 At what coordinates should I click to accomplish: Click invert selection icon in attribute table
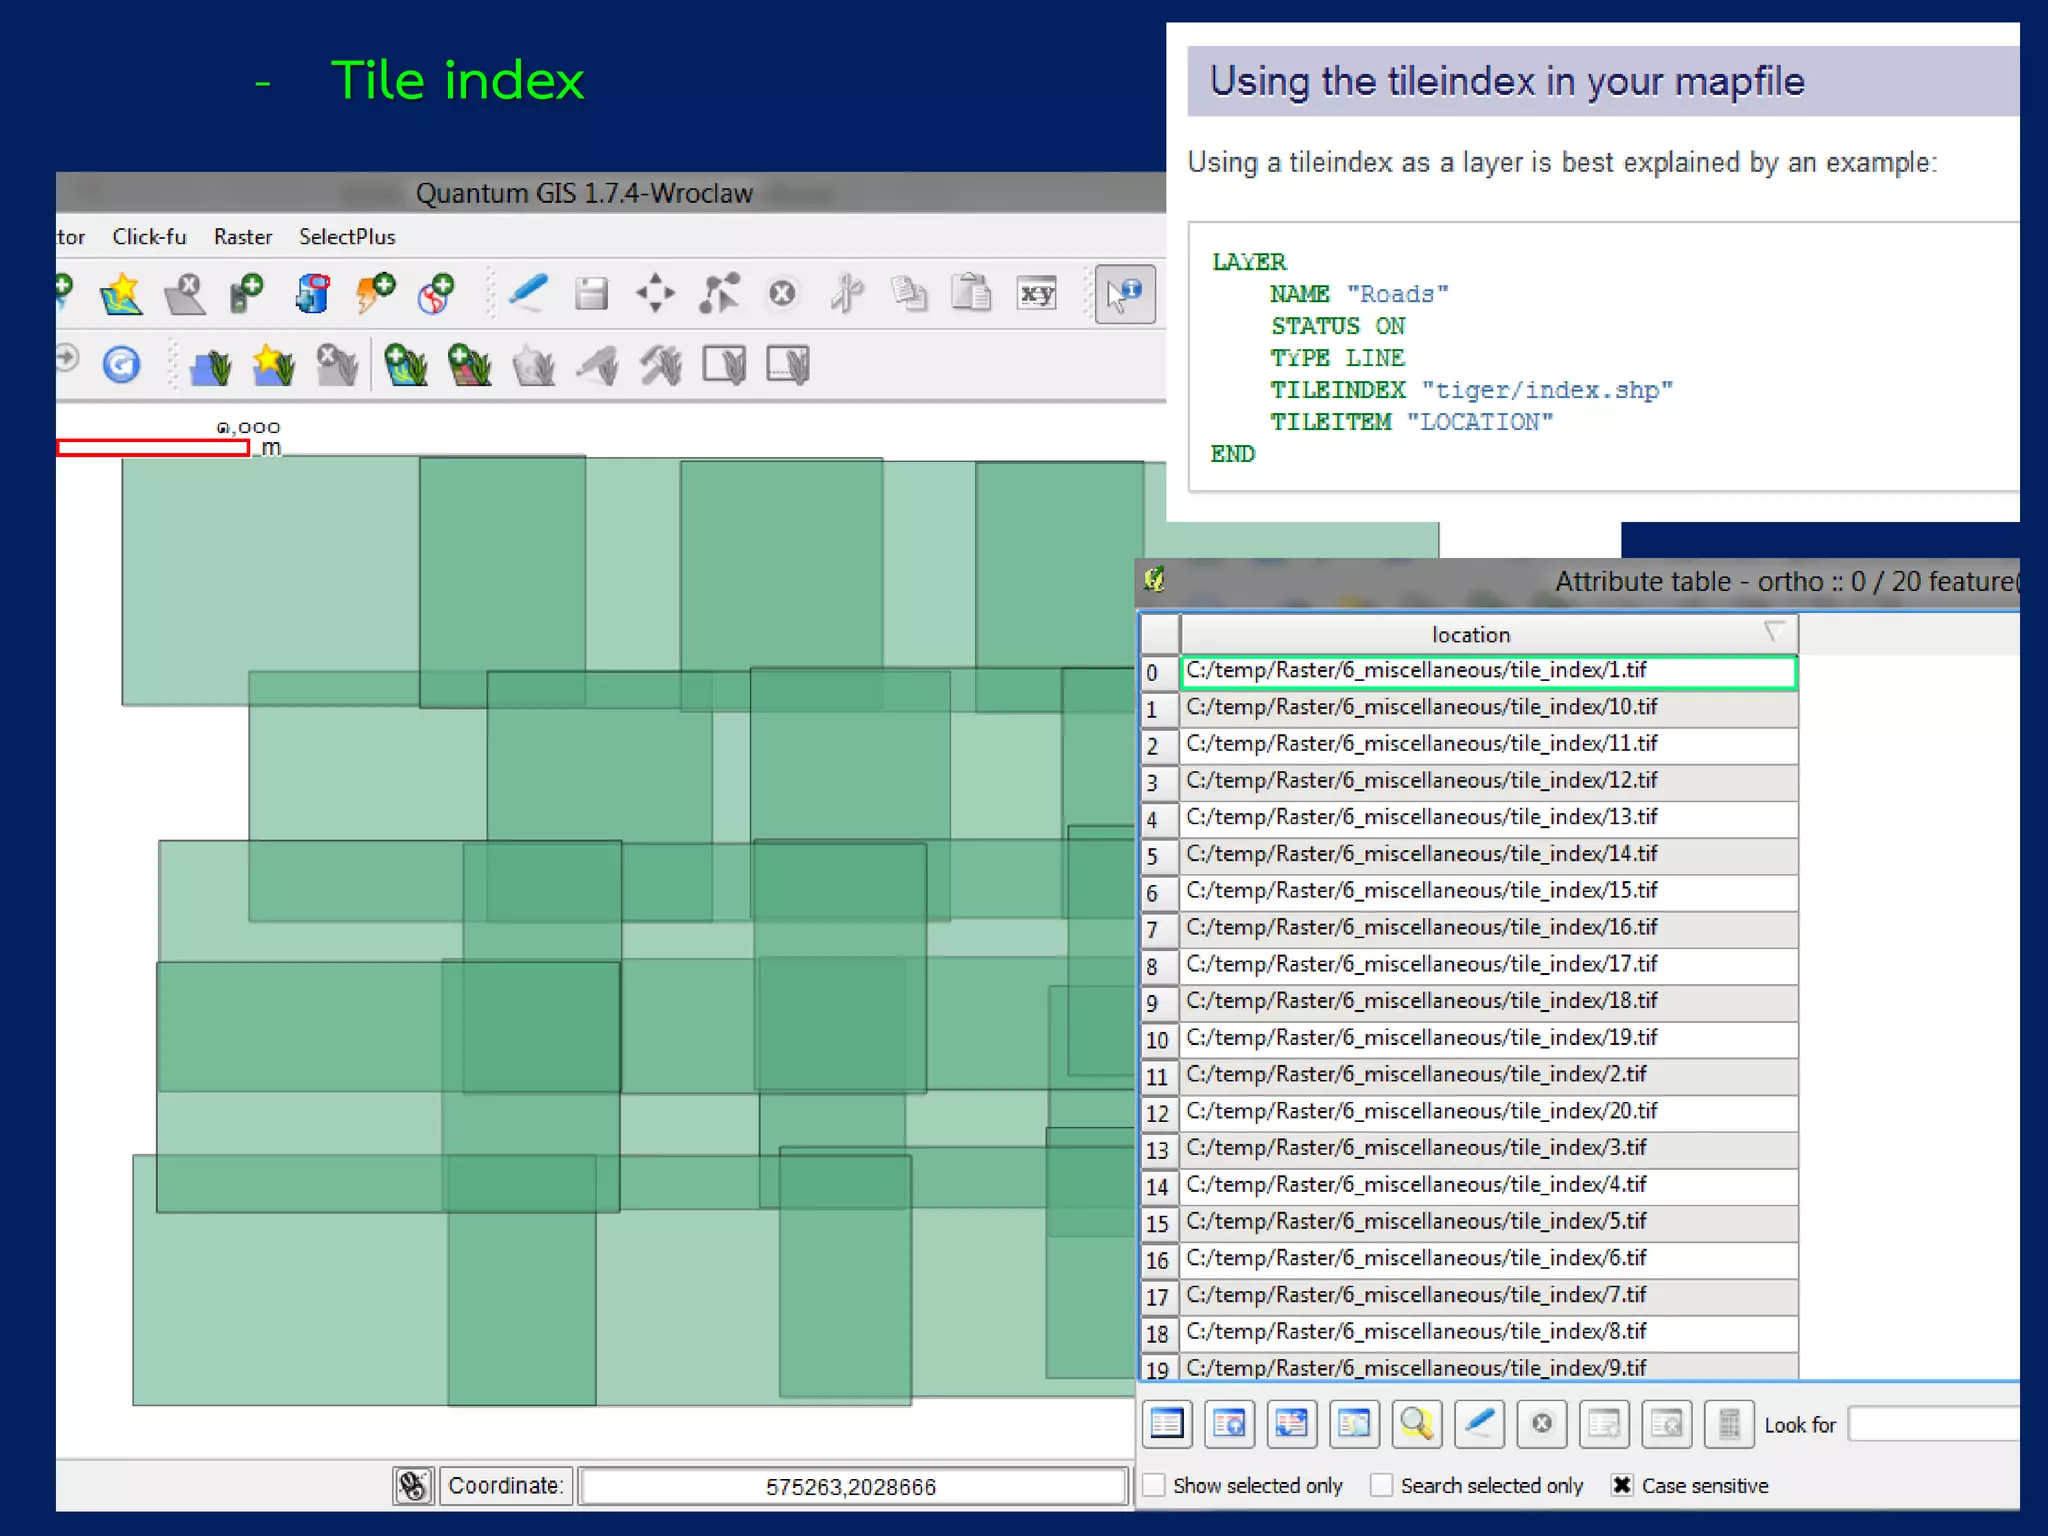[1291, 1424]
